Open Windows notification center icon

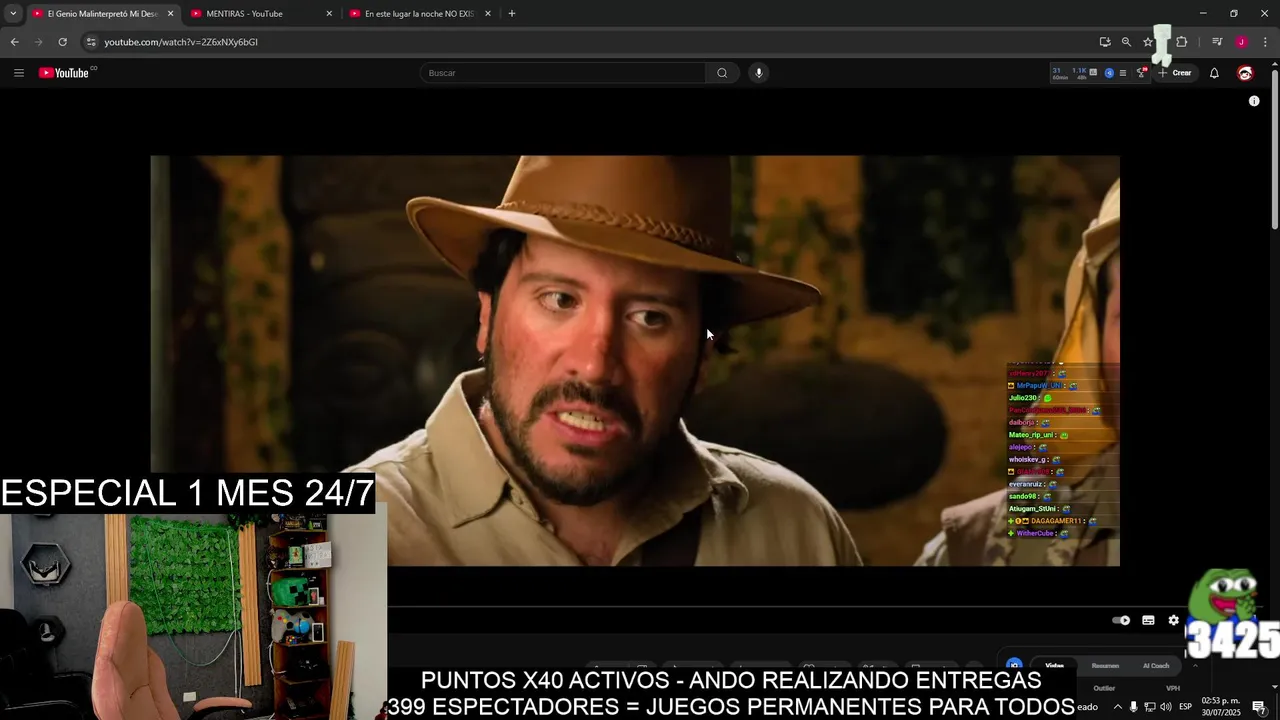[1258, 707]
